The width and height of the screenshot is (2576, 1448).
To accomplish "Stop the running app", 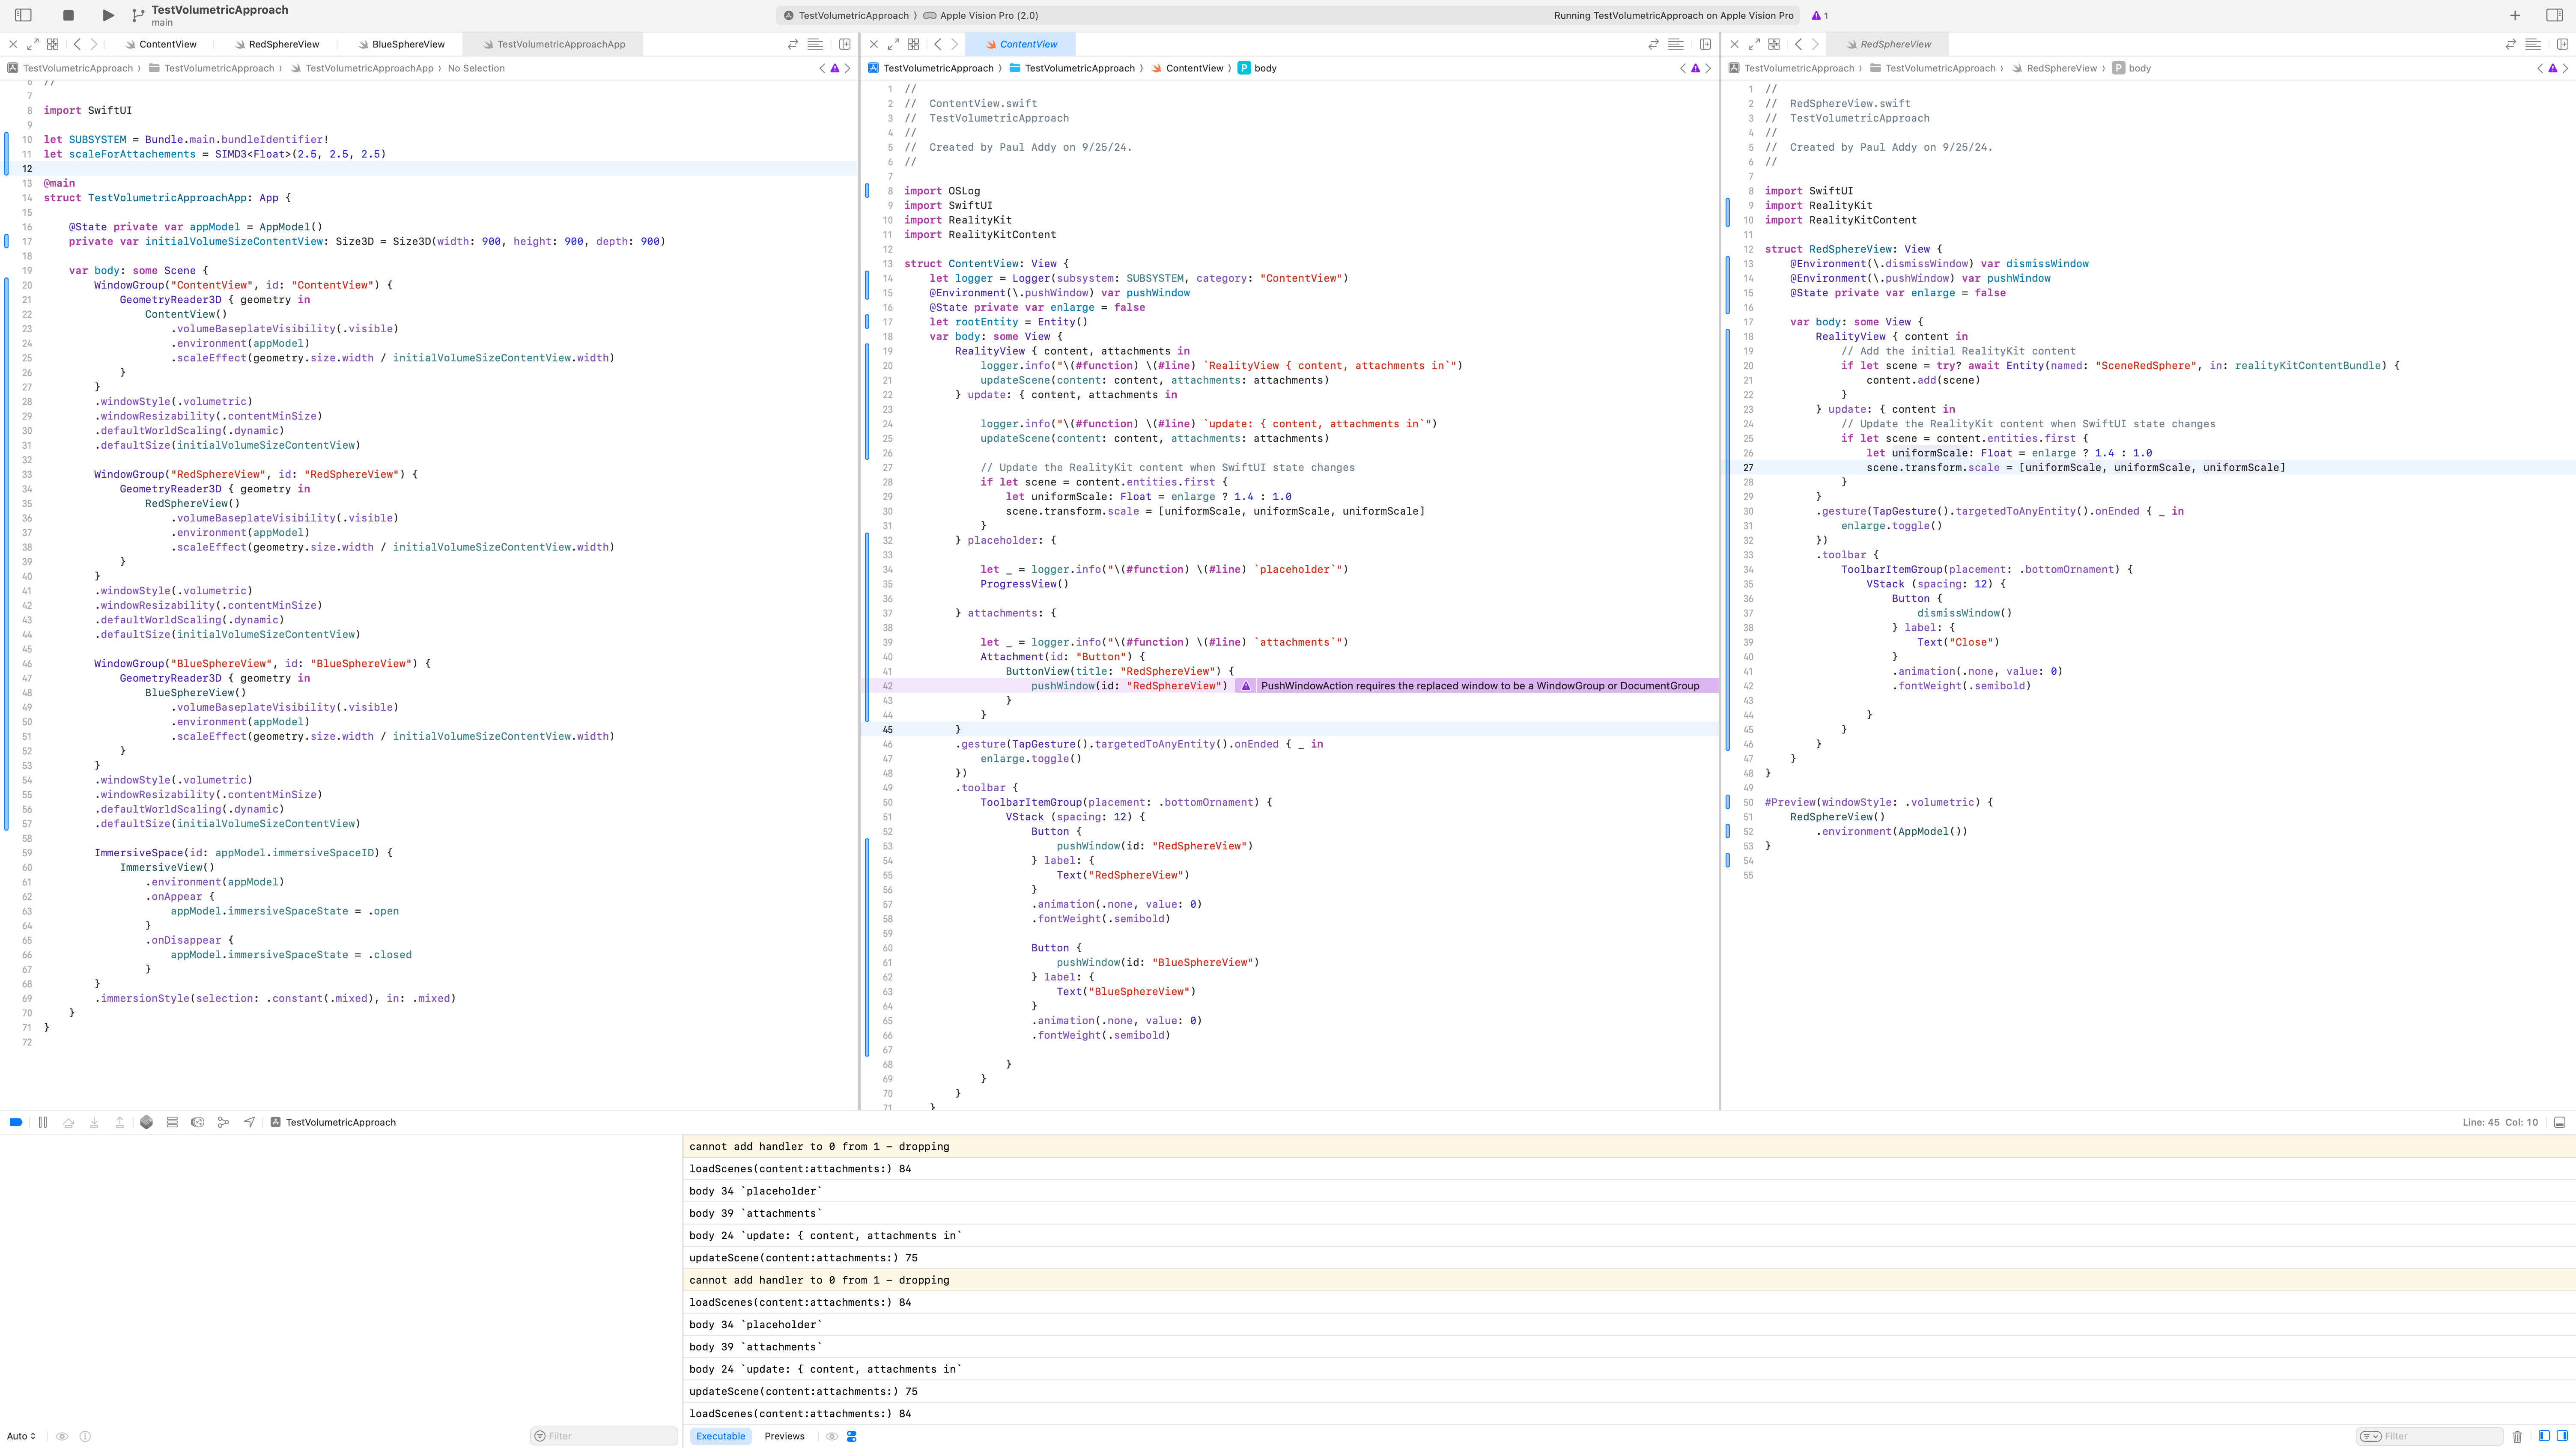I will (68, 15).
